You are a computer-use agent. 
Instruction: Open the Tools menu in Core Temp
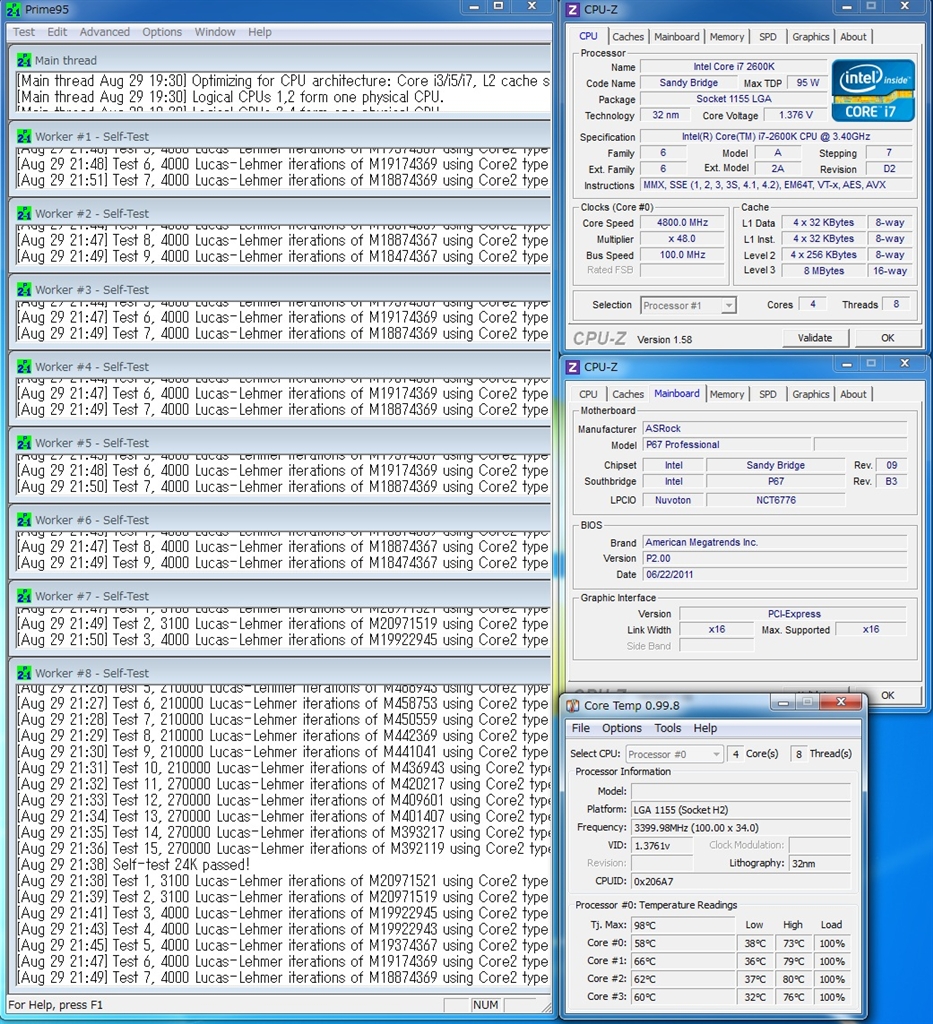[x=667, y=728]
